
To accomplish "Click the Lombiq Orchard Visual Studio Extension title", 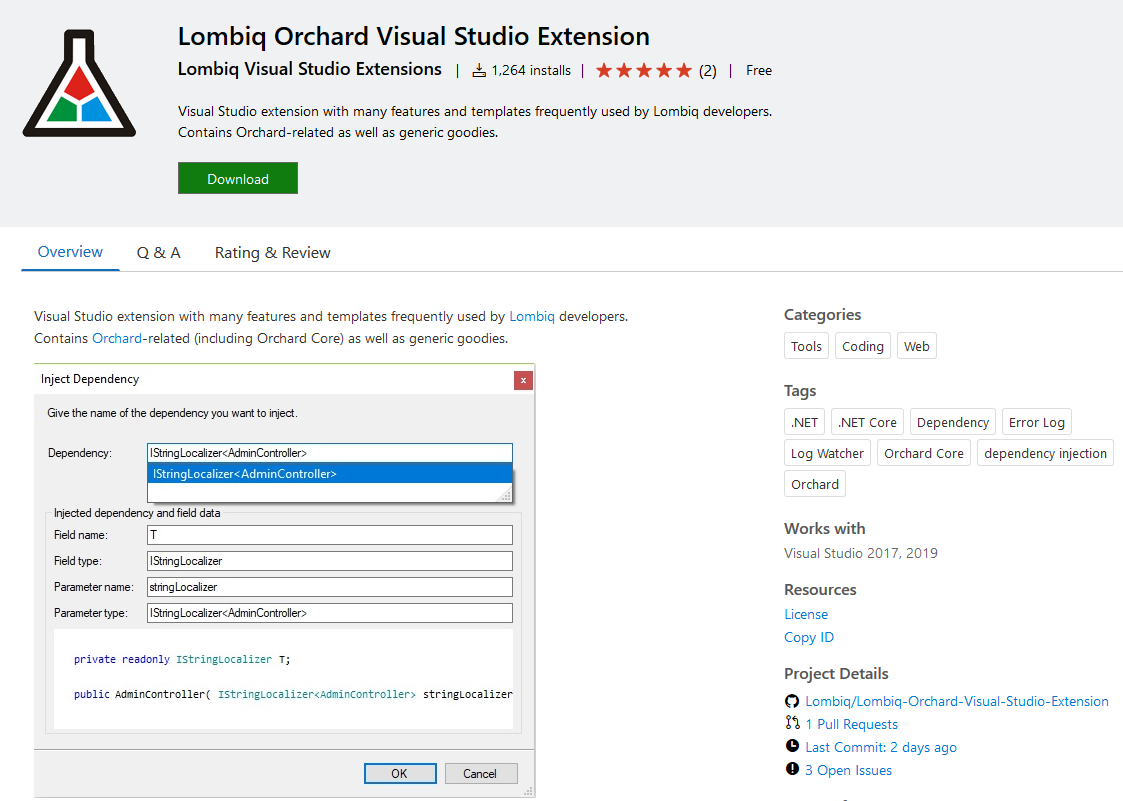I will pos(414,36).
